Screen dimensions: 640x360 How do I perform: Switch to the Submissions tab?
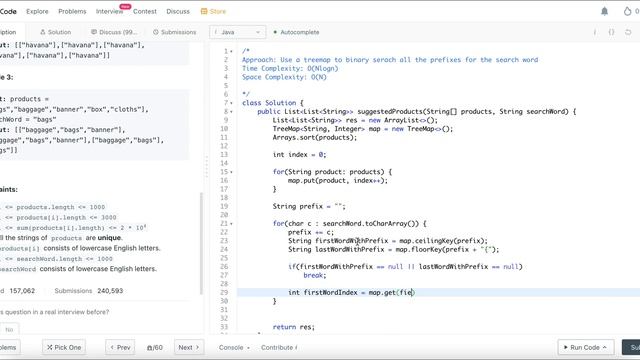click(175, 32)
